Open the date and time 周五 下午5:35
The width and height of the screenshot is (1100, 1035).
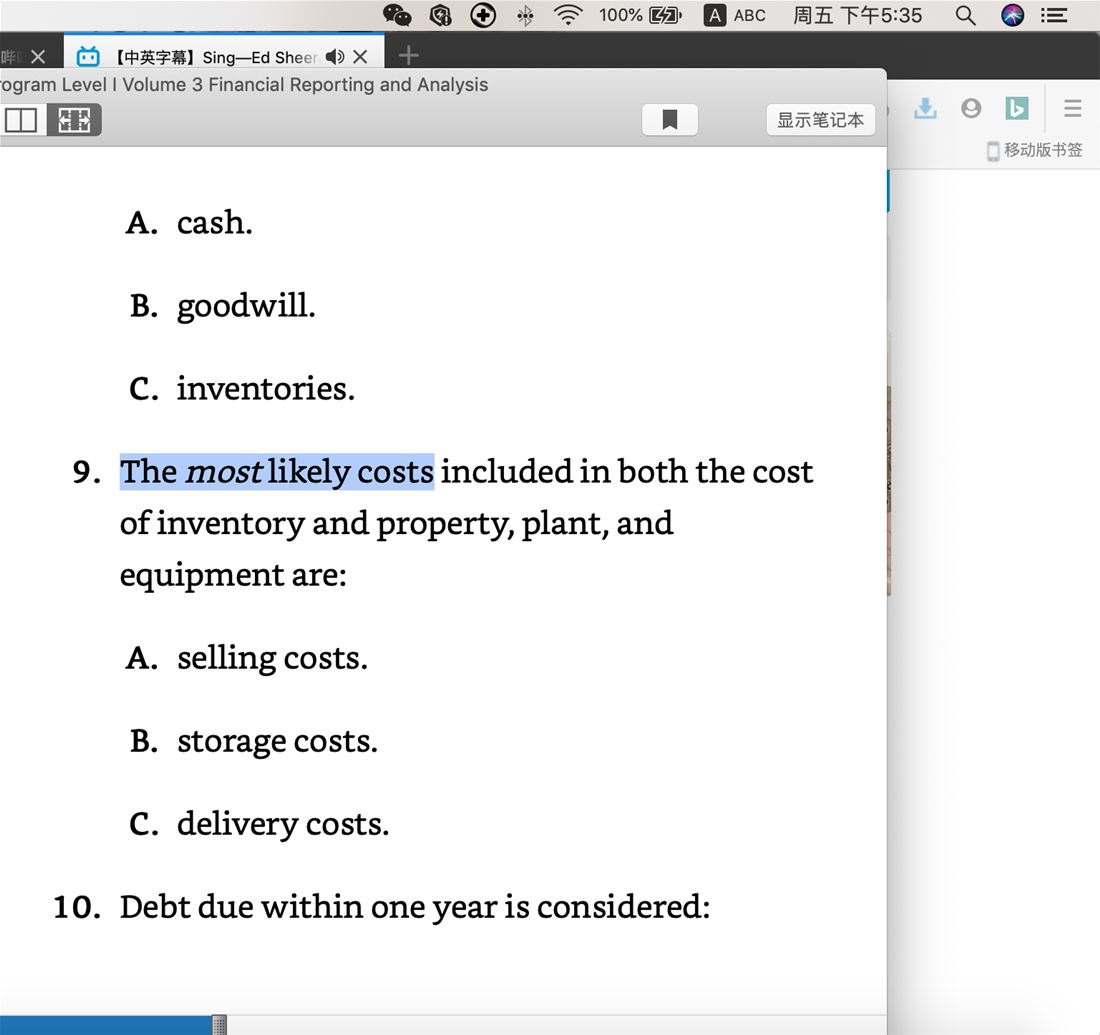coord(857,15)
